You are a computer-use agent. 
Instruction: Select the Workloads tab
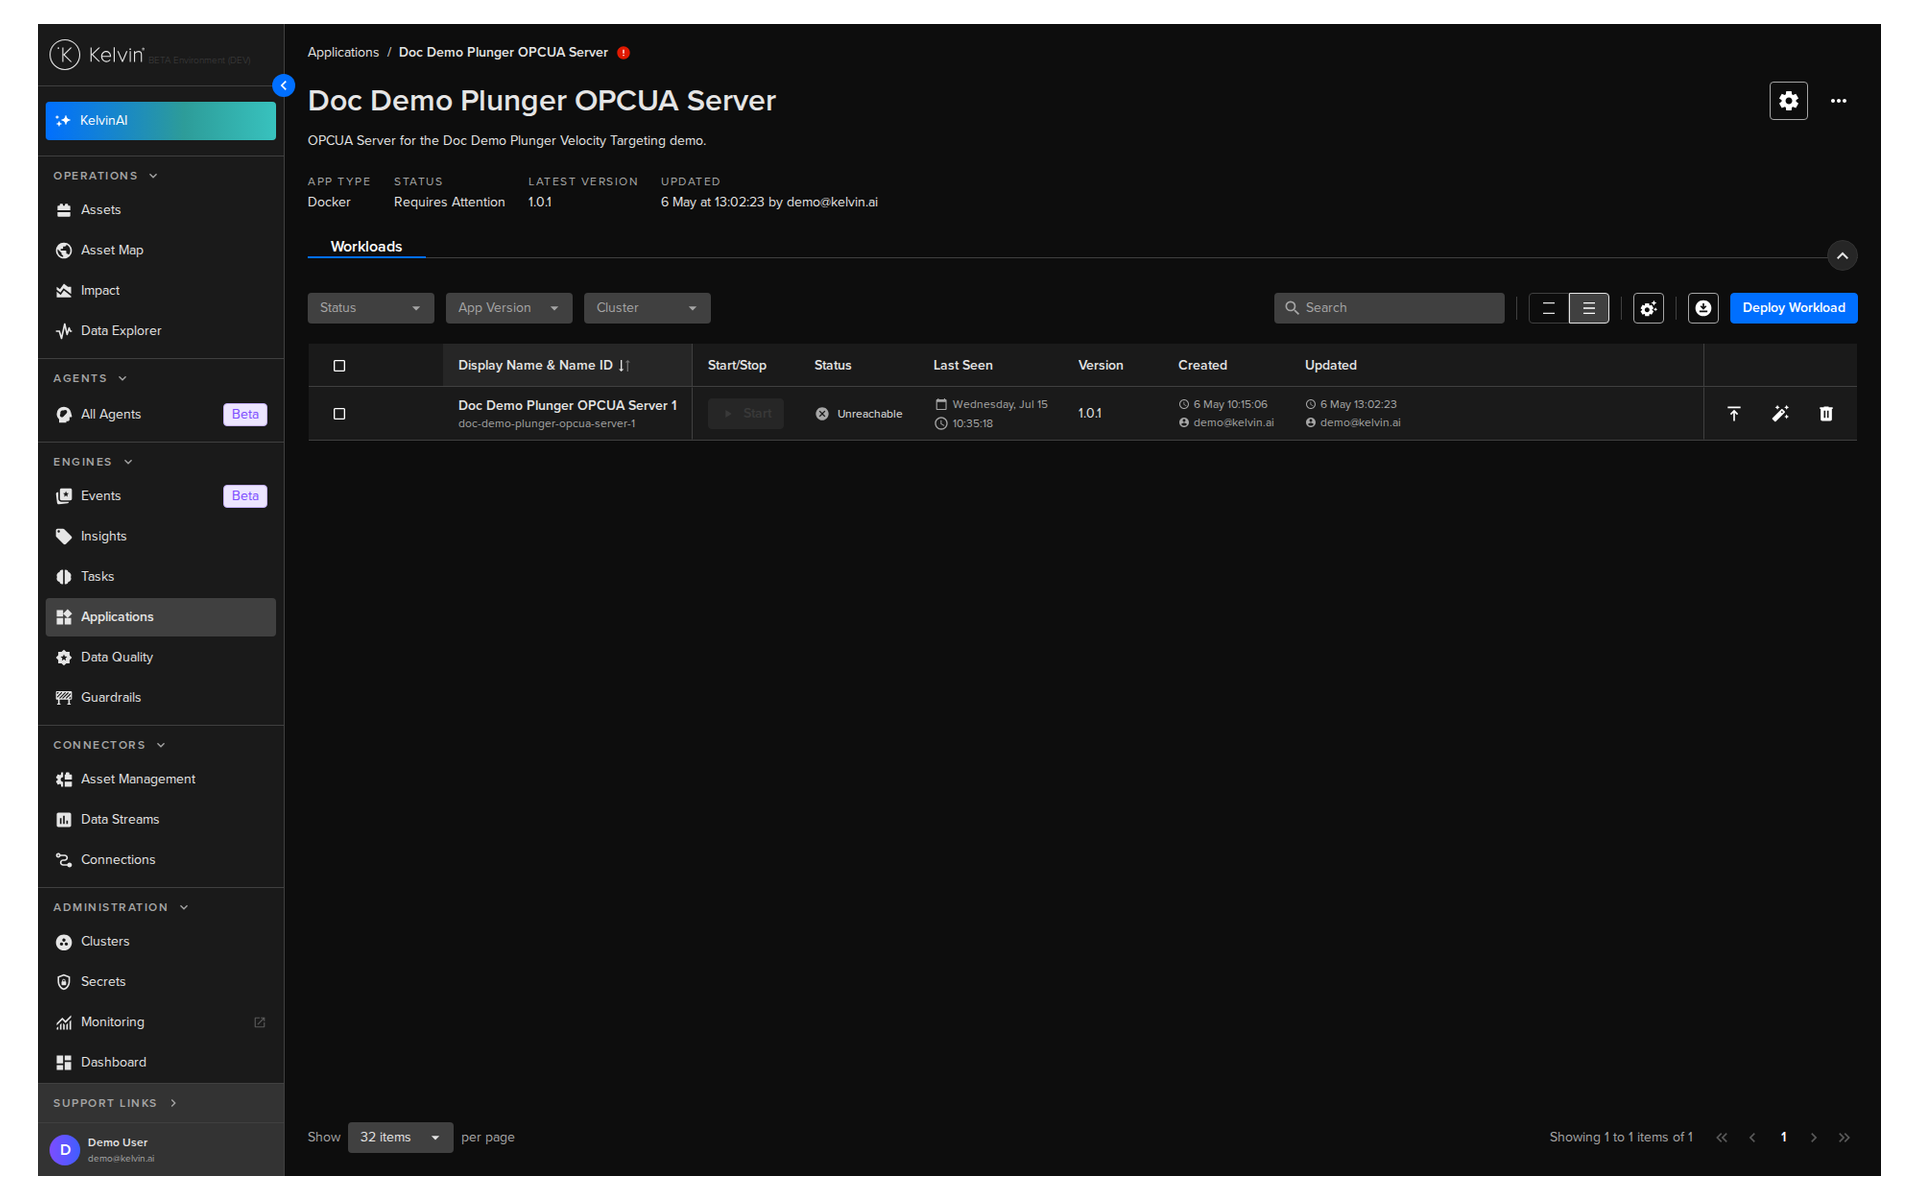[366, 247]
